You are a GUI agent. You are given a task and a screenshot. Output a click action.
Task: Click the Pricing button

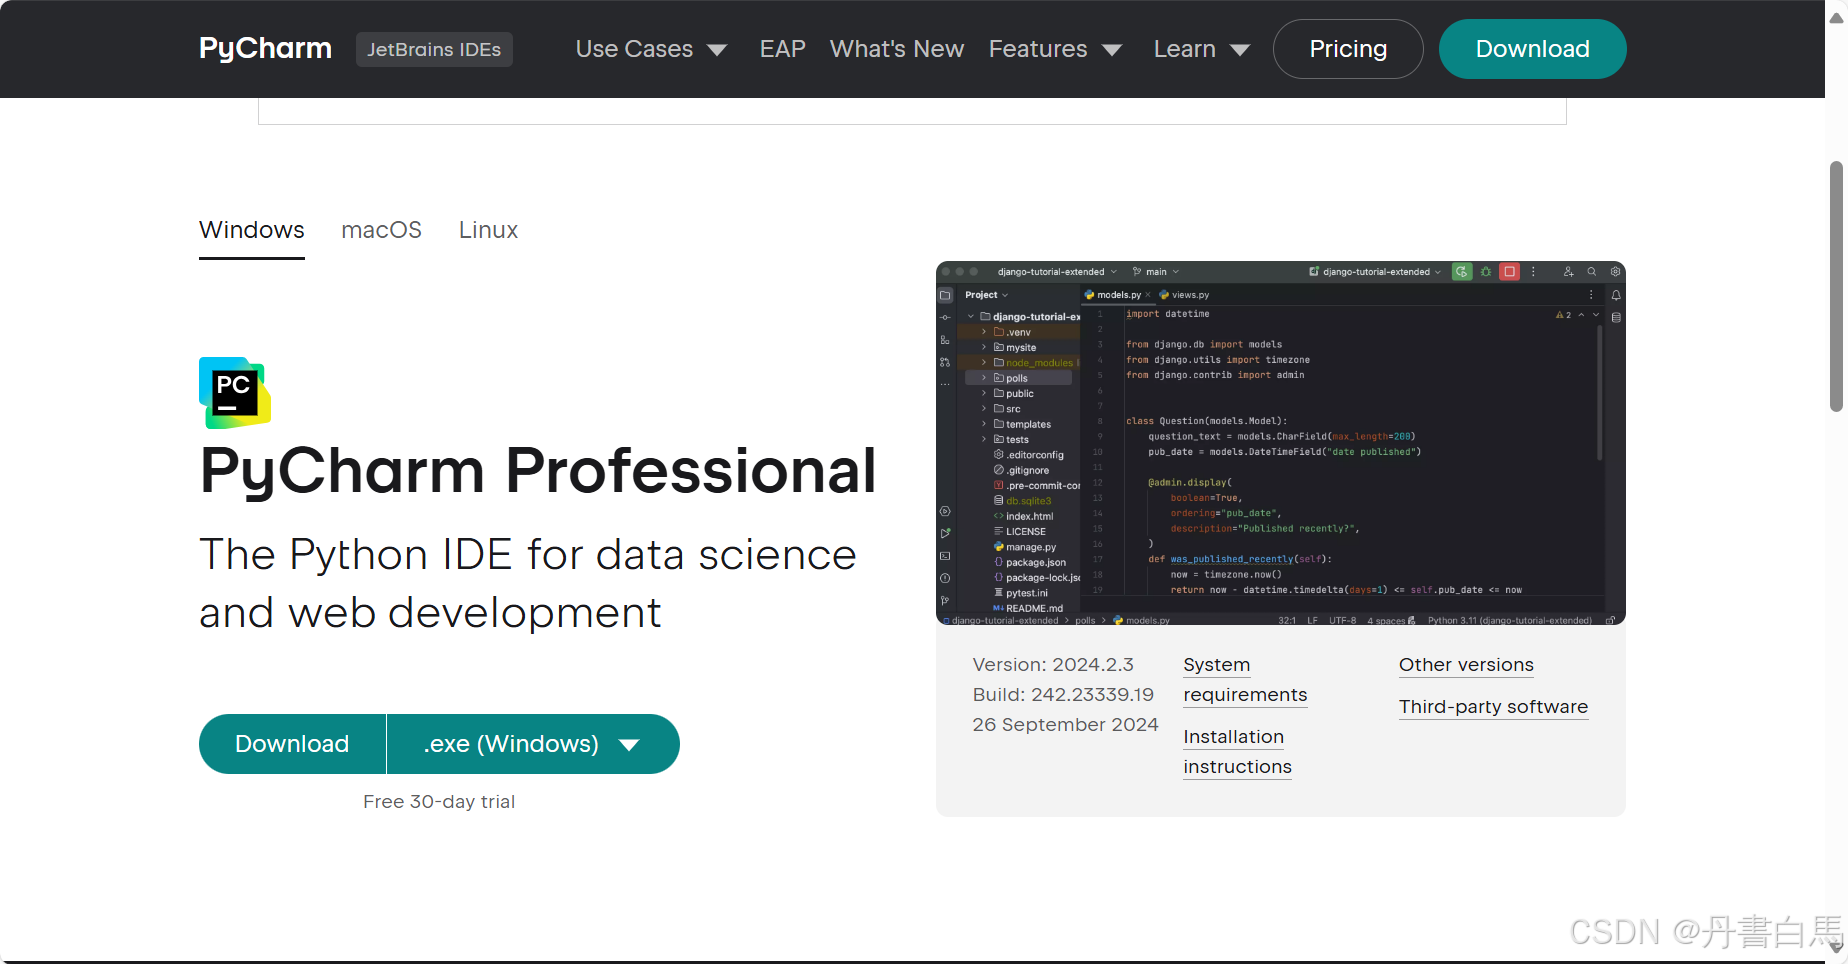click(1348, 49)
